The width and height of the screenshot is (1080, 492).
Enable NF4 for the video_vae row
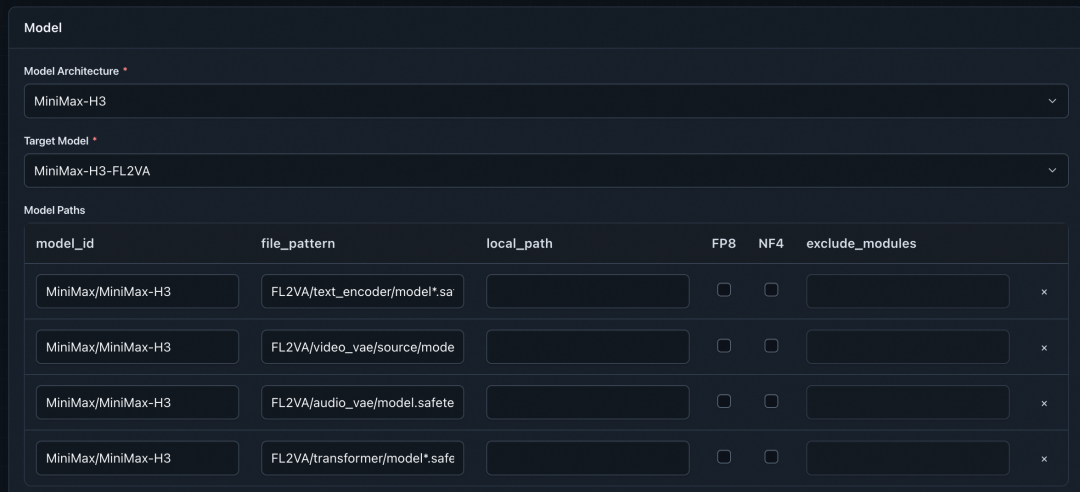(x=771, y=346)
